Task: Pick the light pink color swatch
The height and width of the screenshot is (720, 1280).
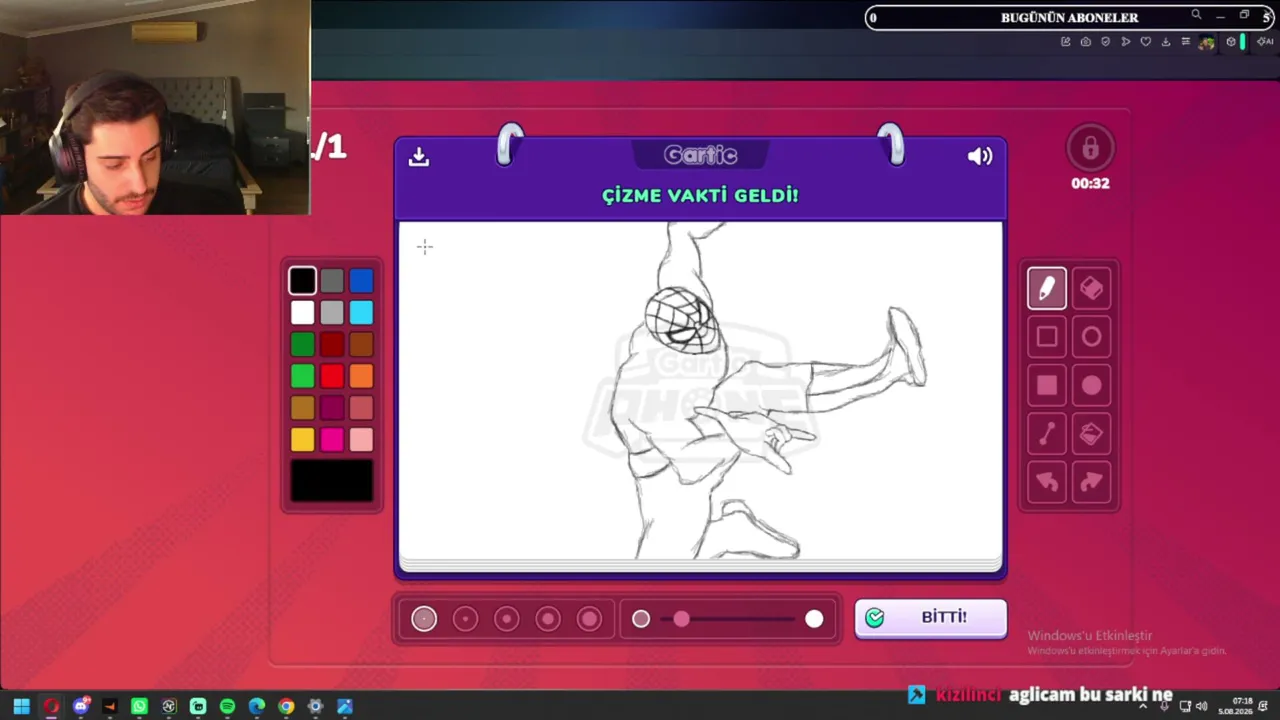Action: click(x=361, y=440)
